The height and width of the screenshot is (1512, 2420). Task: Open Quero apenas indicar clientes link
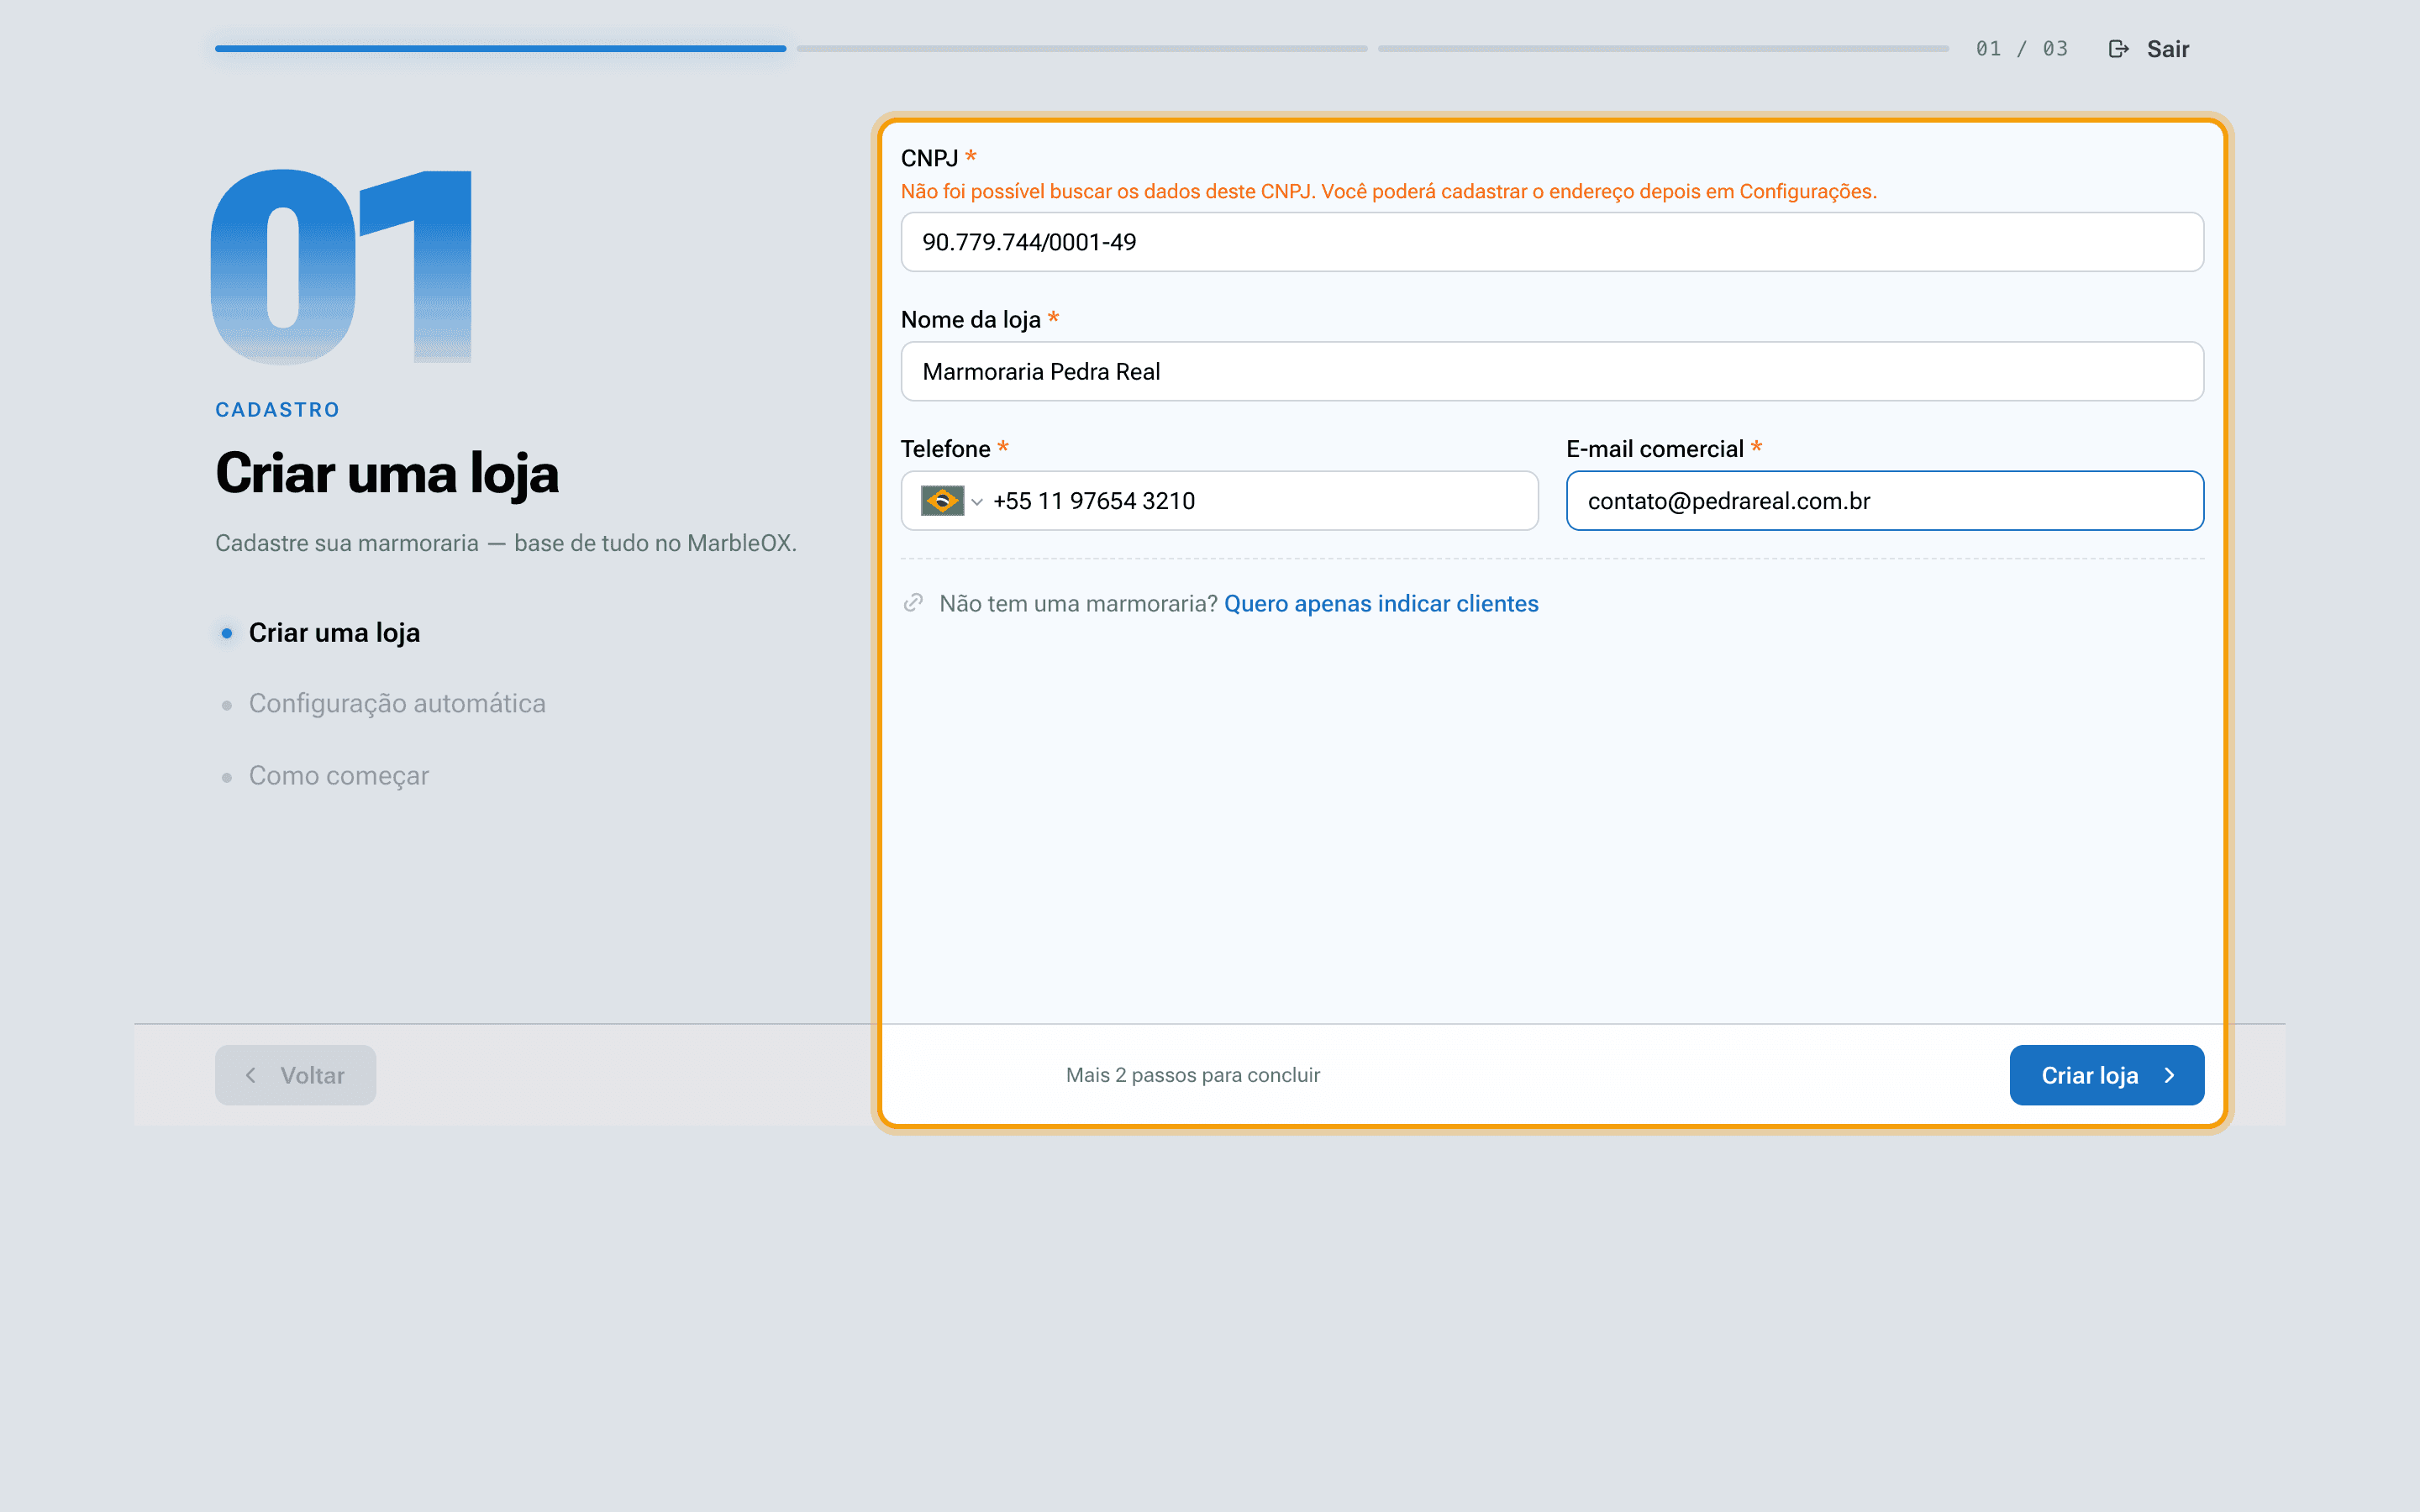1381,604
